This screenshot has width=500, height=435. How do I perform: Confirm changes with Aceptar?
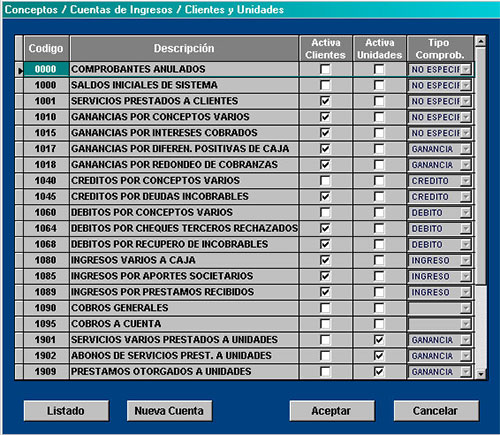tap(331, 411)
